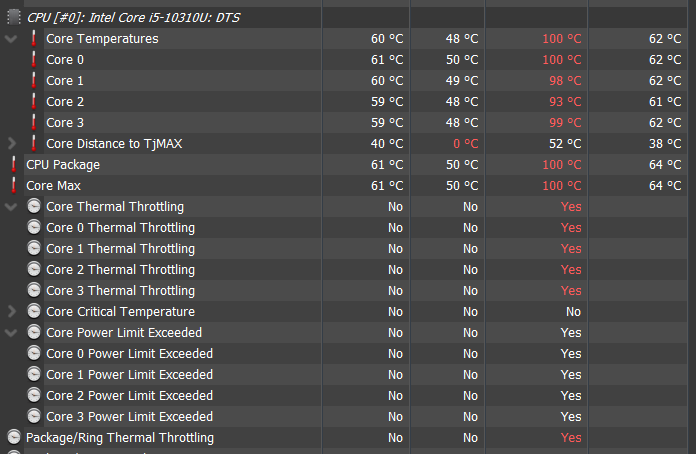
Task: Click the clock icon for Core Power Limit Exceeded
Action: [x=34, y=332]
